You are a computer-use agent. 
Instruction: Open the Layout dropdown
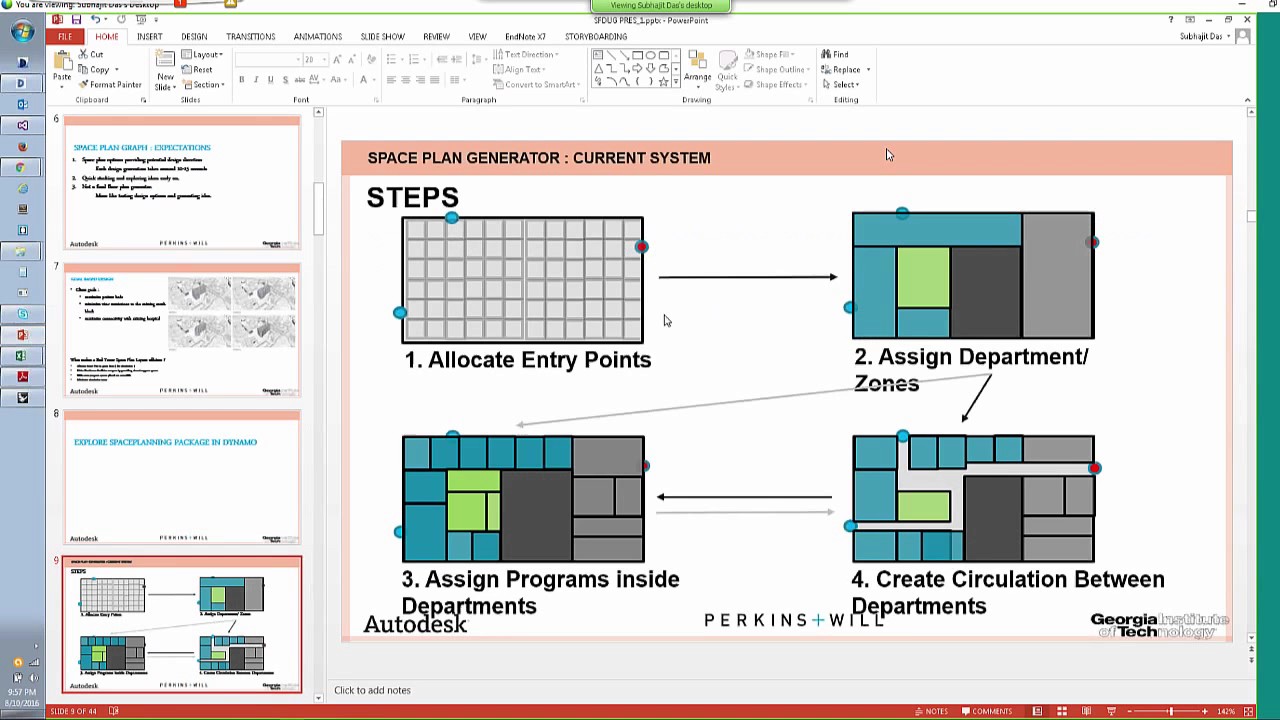point(204,55)
